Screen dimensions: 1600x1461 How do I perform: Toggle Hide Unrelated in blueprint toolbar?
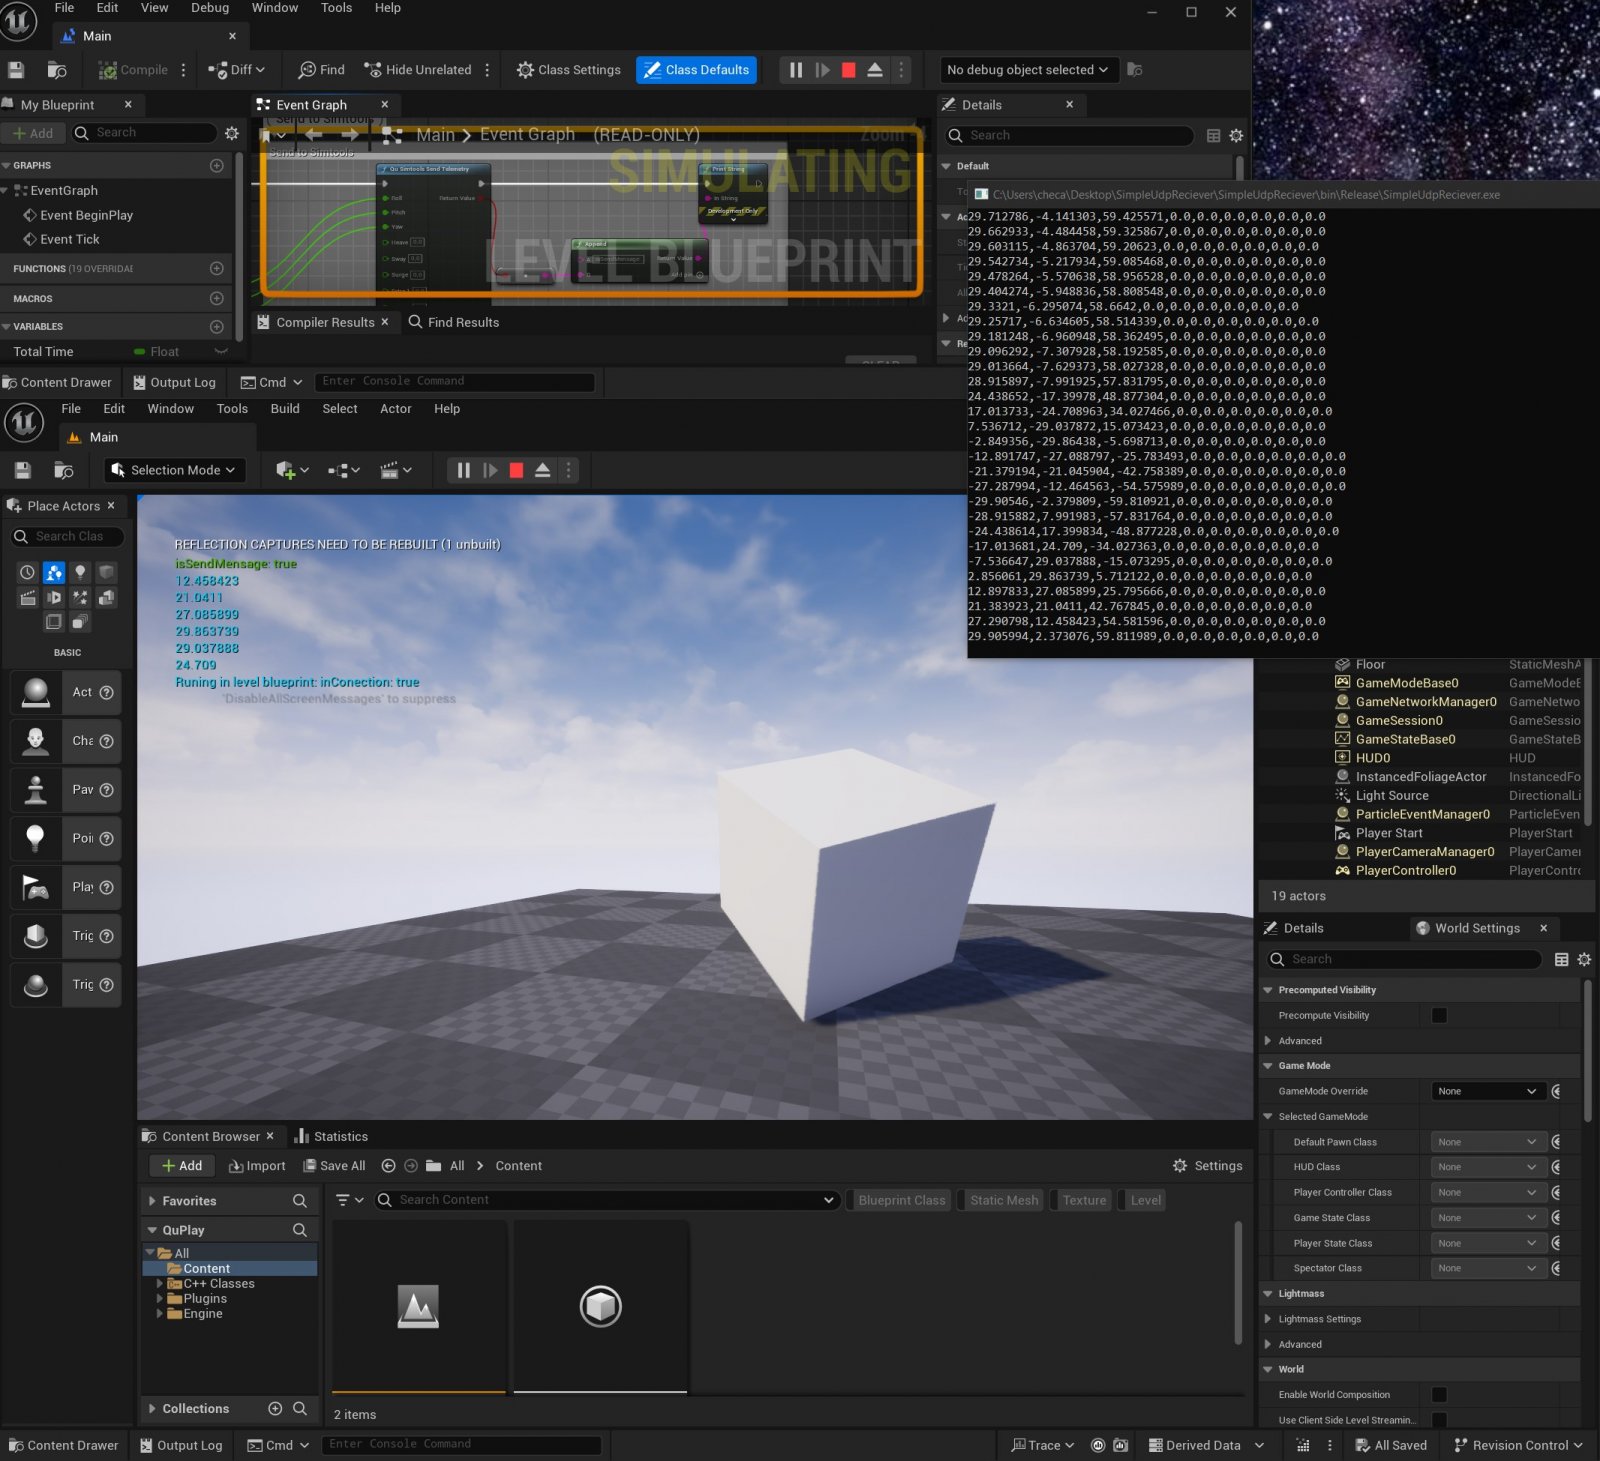418,70
